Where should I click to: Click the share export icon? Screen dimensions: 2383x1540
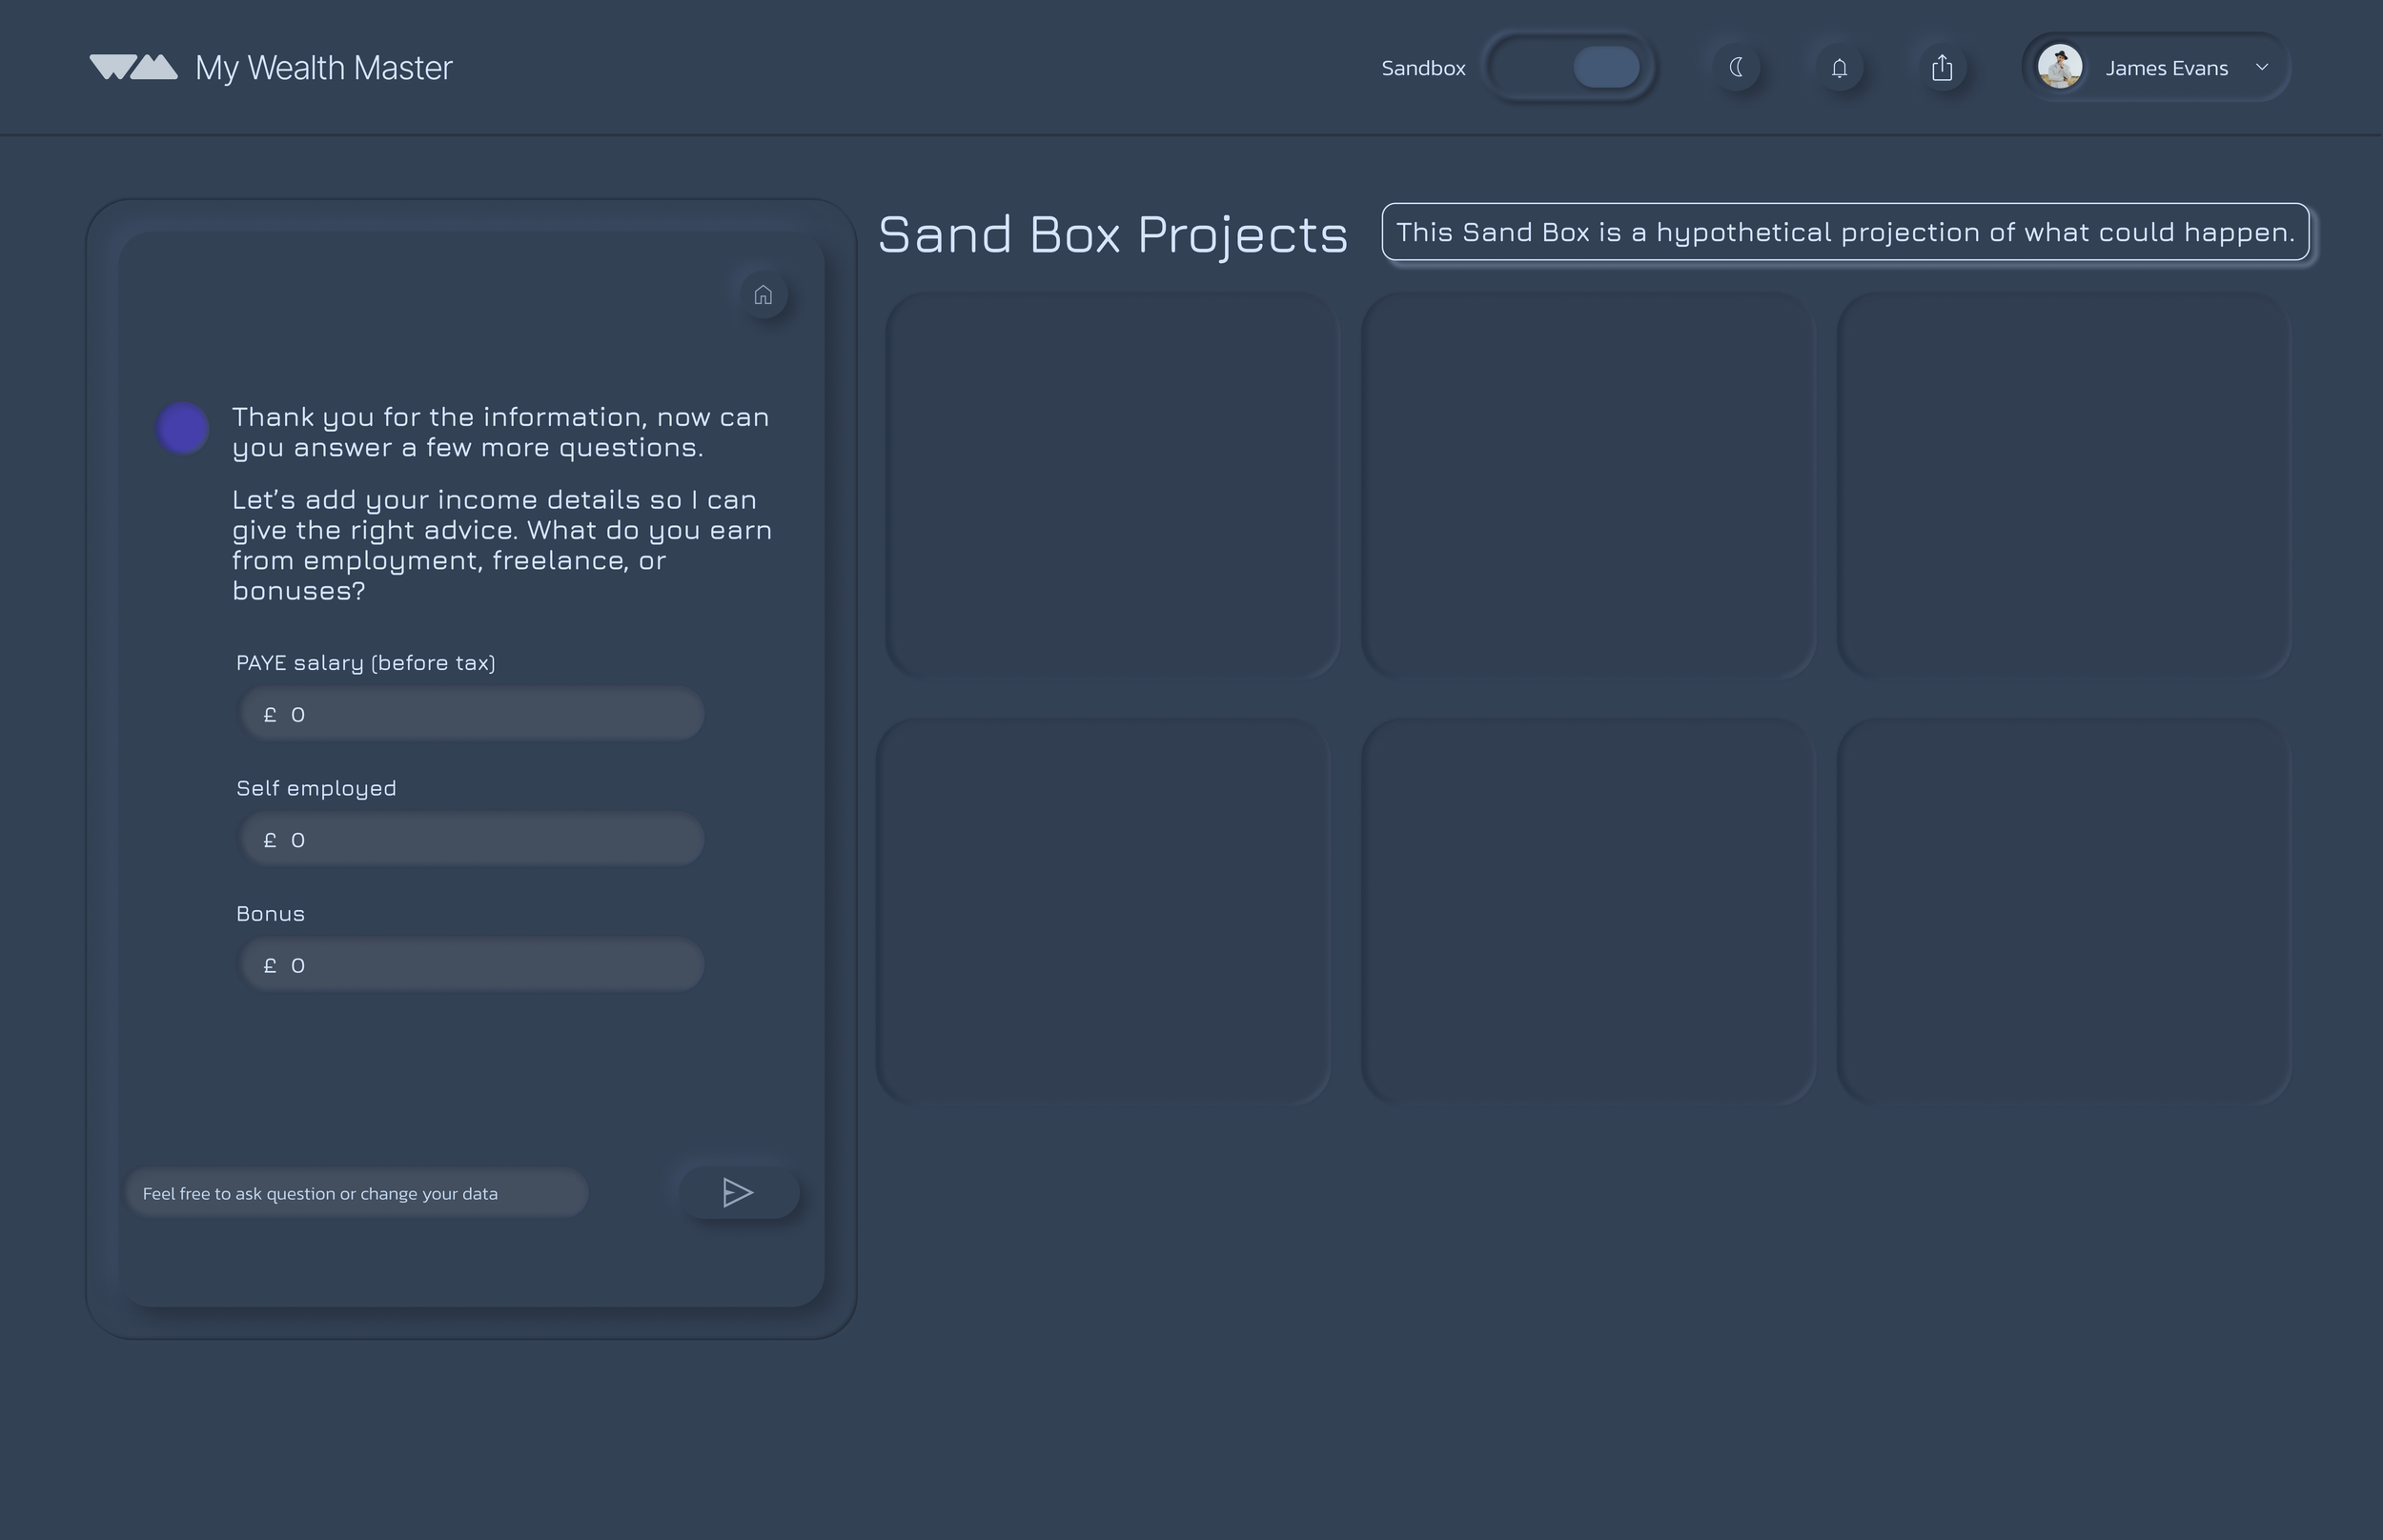click(1942, 67)
